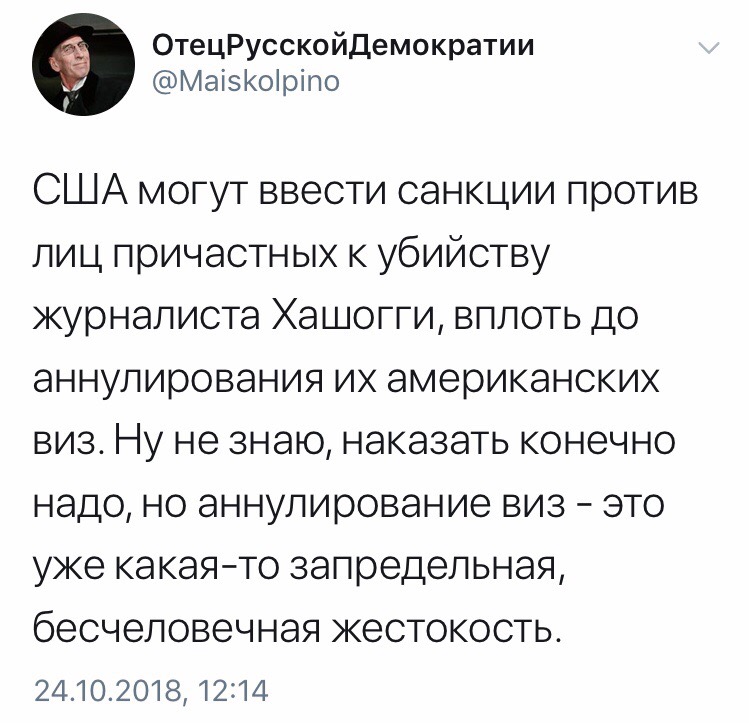Image resolution: width=749 pixels, height=723 pixels.
Task: Click the word бесчеловечная in last line
Action: pos(176,629)
